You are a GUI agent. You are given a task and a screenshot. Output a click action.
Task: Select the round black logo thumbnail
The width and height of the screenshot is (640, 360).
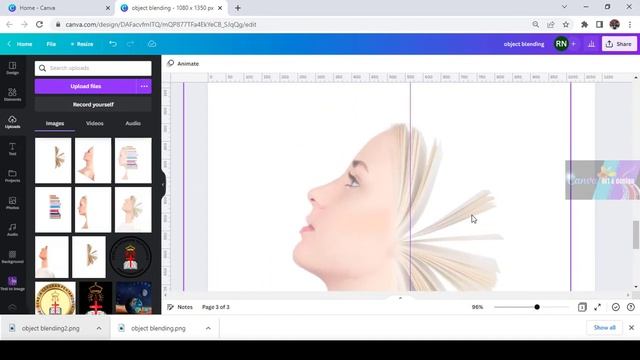point(131,257)
